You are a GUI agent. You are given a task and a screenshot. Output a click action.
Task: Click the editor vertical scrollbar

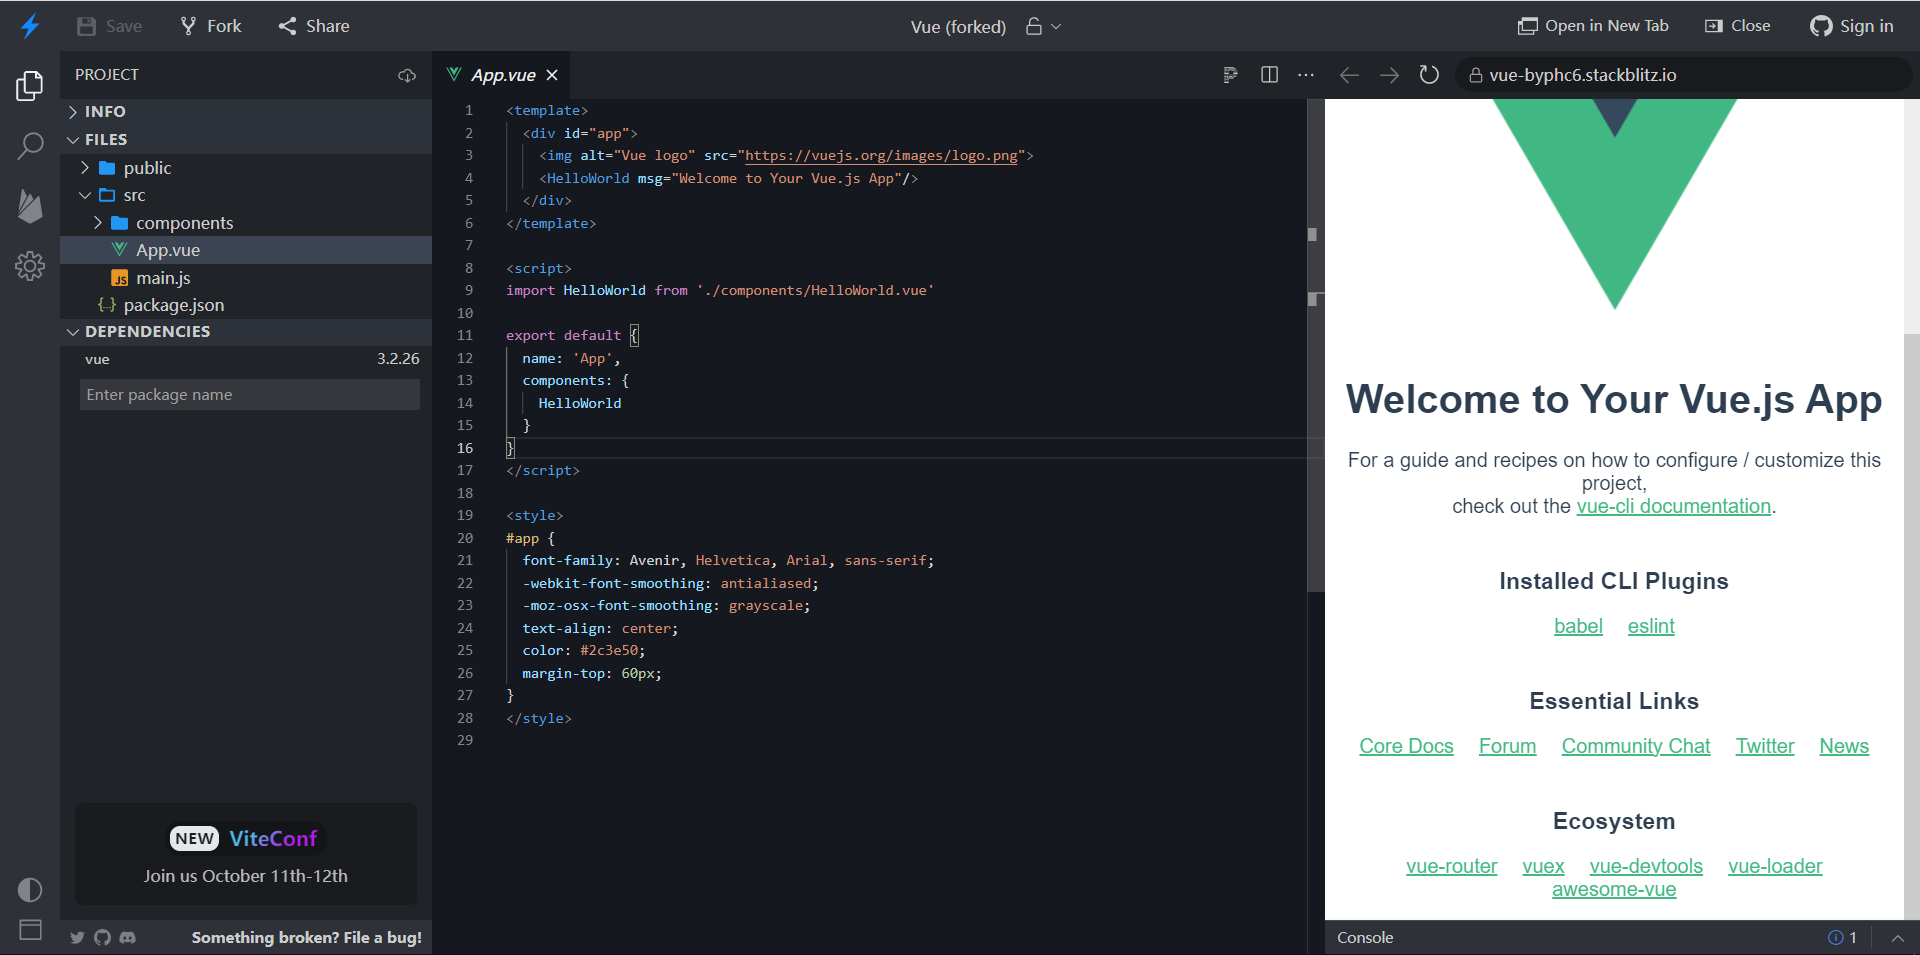point(1316,345)
